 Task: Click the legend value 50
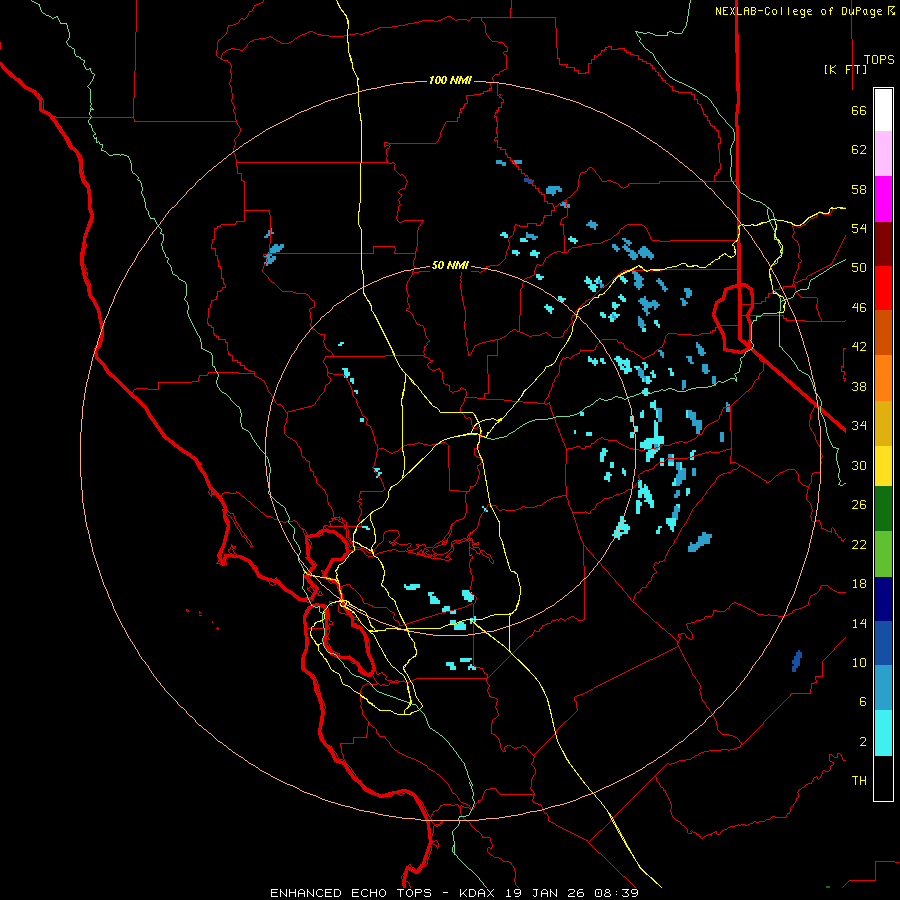point(859,267)
